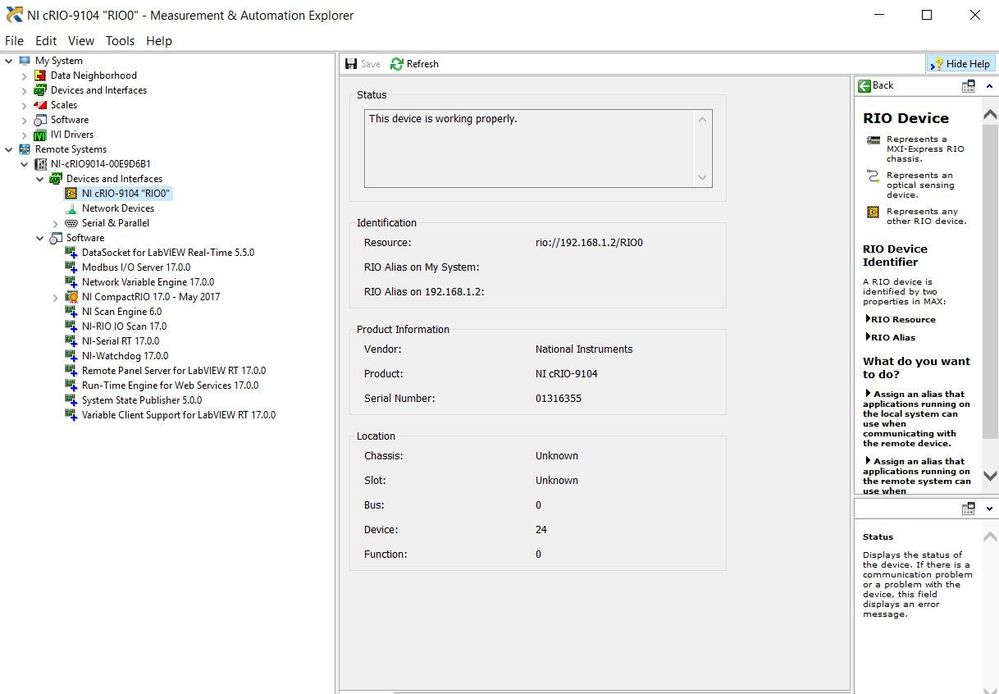This screenshot has width=999, height=694.
Task: Click the resource value rio://192.168.1.2/RIO0
Action: (x=589, y=243)
